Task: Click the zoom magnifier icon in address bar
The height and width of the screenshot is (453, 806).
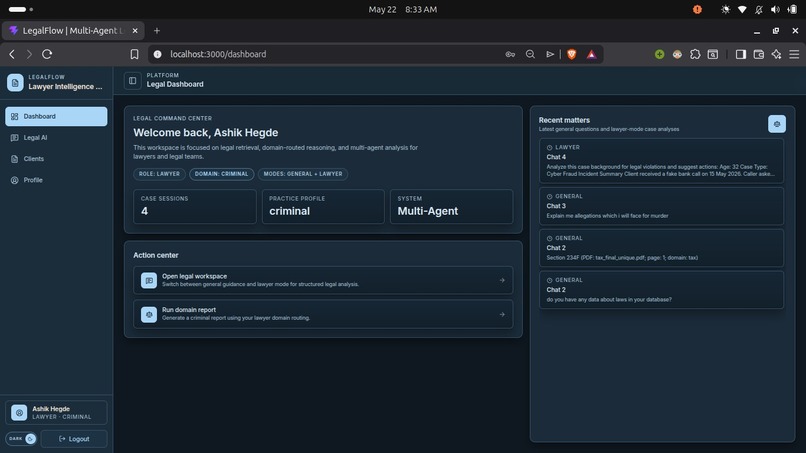Action: pyautogui.click(x=530, y=54)
